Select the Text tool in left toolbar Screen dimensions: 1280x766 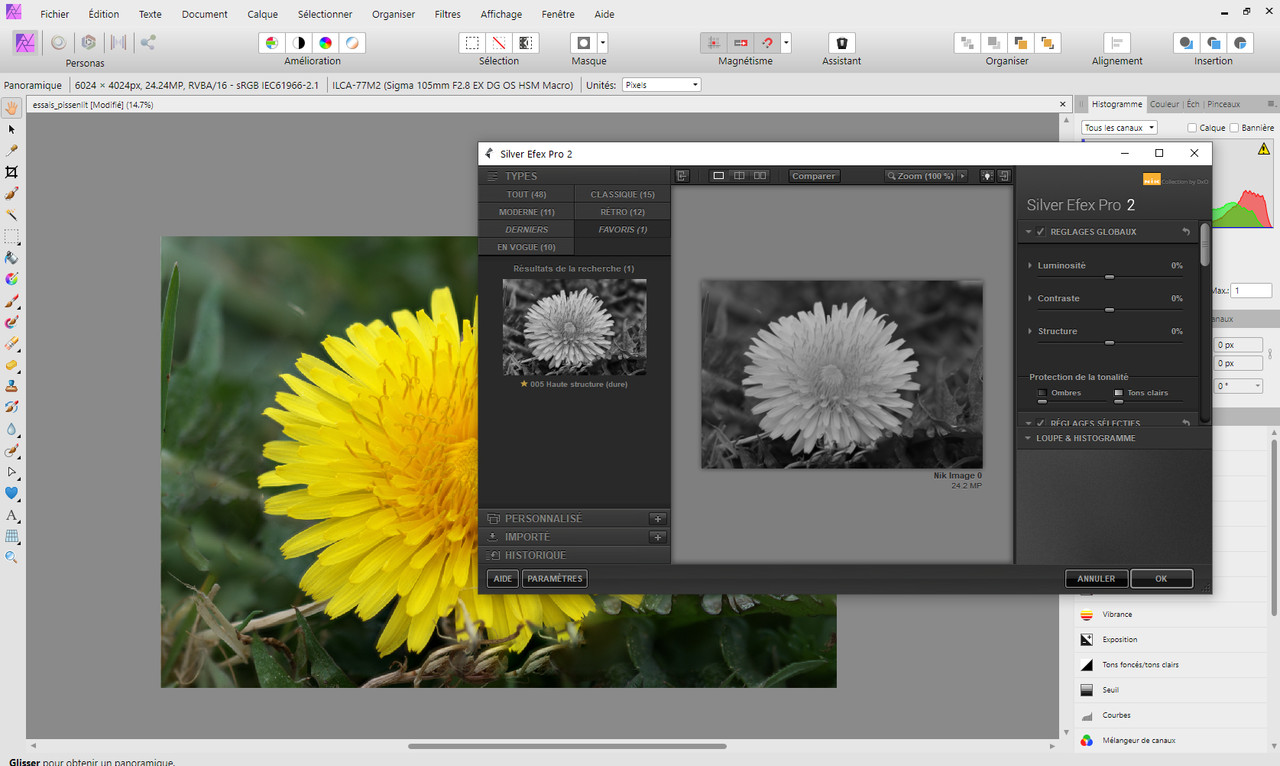coord(12,515)
